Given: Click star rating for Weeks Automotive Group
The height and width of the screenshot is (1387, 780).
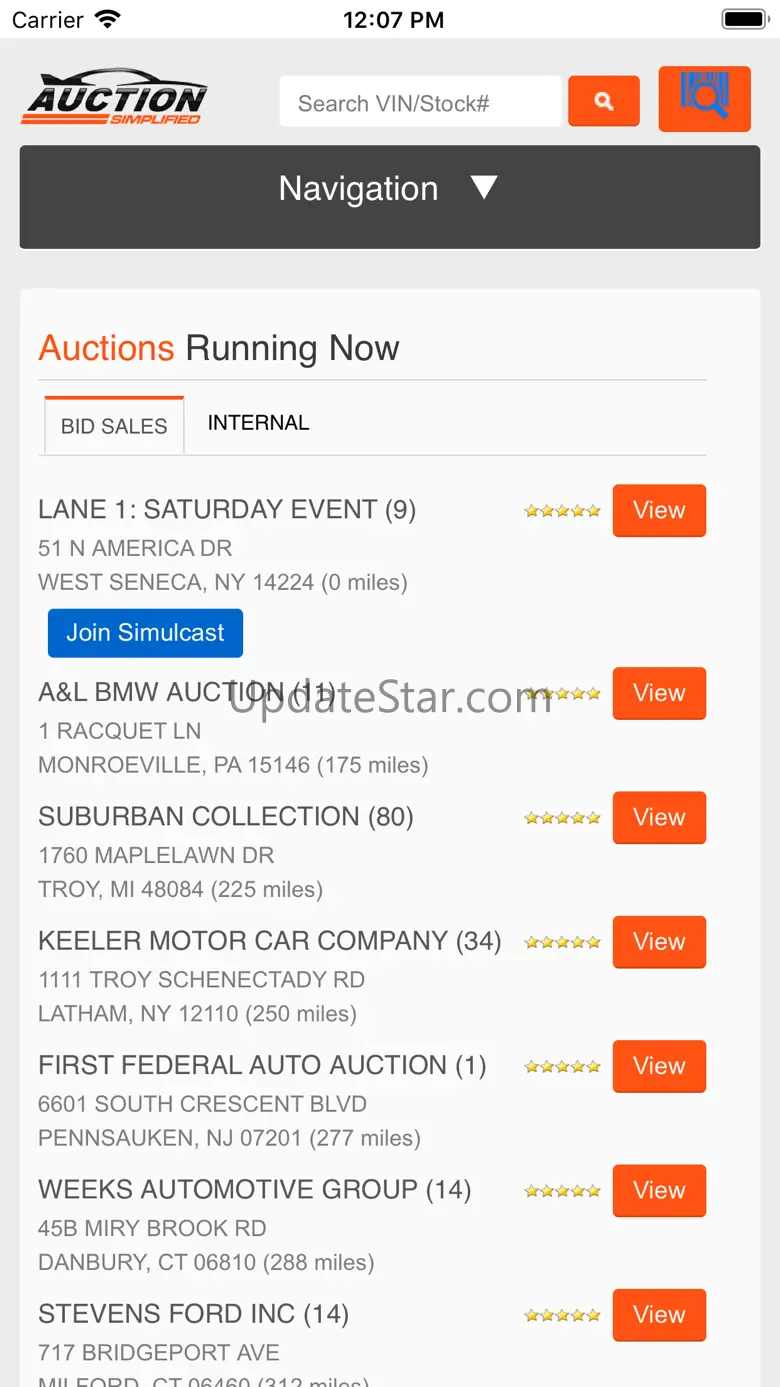Looking at the screenshot, I should pos(562,1191).
